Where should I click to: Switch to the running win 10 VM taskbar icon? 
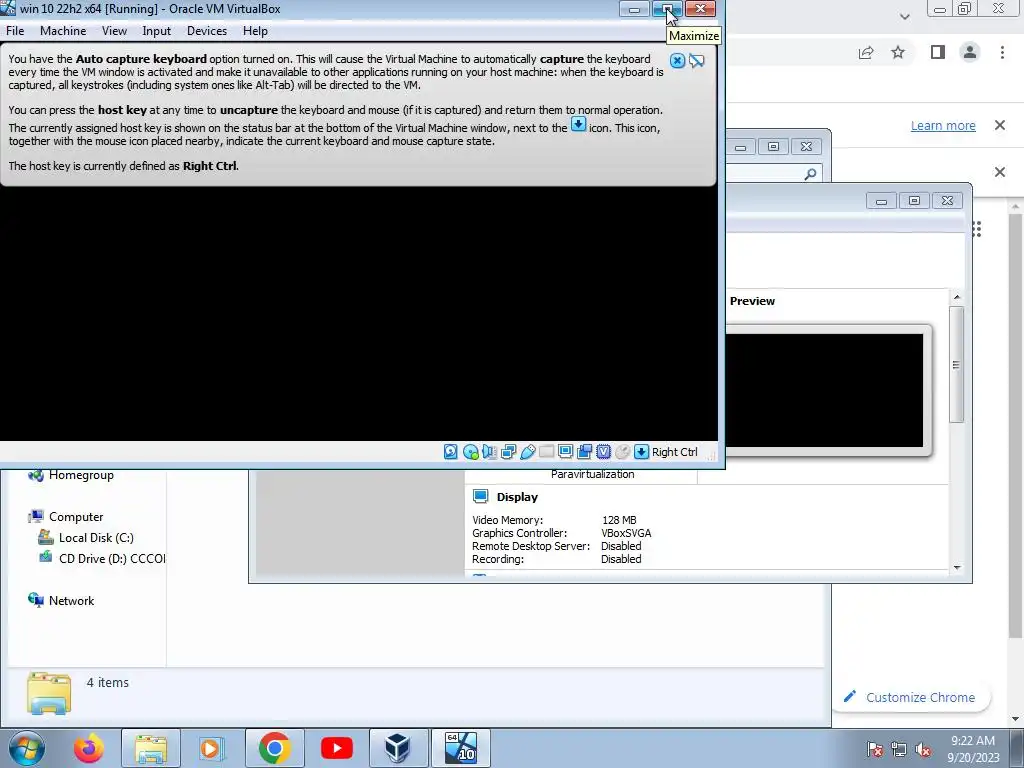[461, 748]
